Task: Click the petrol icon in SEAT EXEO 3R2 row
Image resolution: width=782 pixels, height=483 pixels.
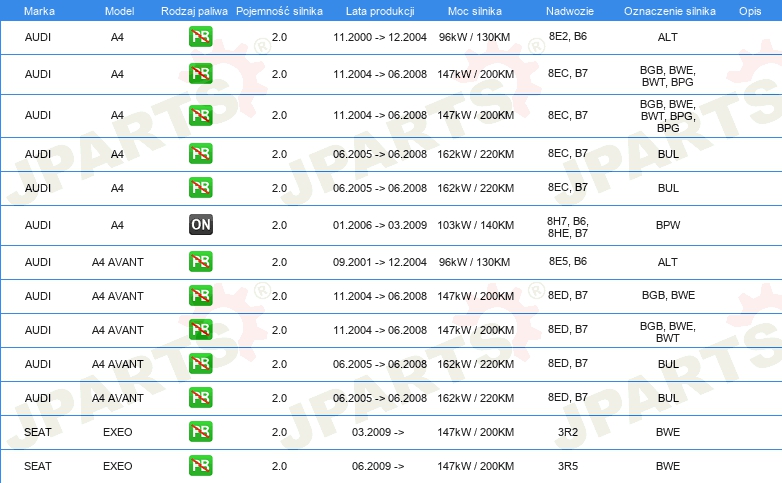Action: pyautogui.click(x=200, y=432)
